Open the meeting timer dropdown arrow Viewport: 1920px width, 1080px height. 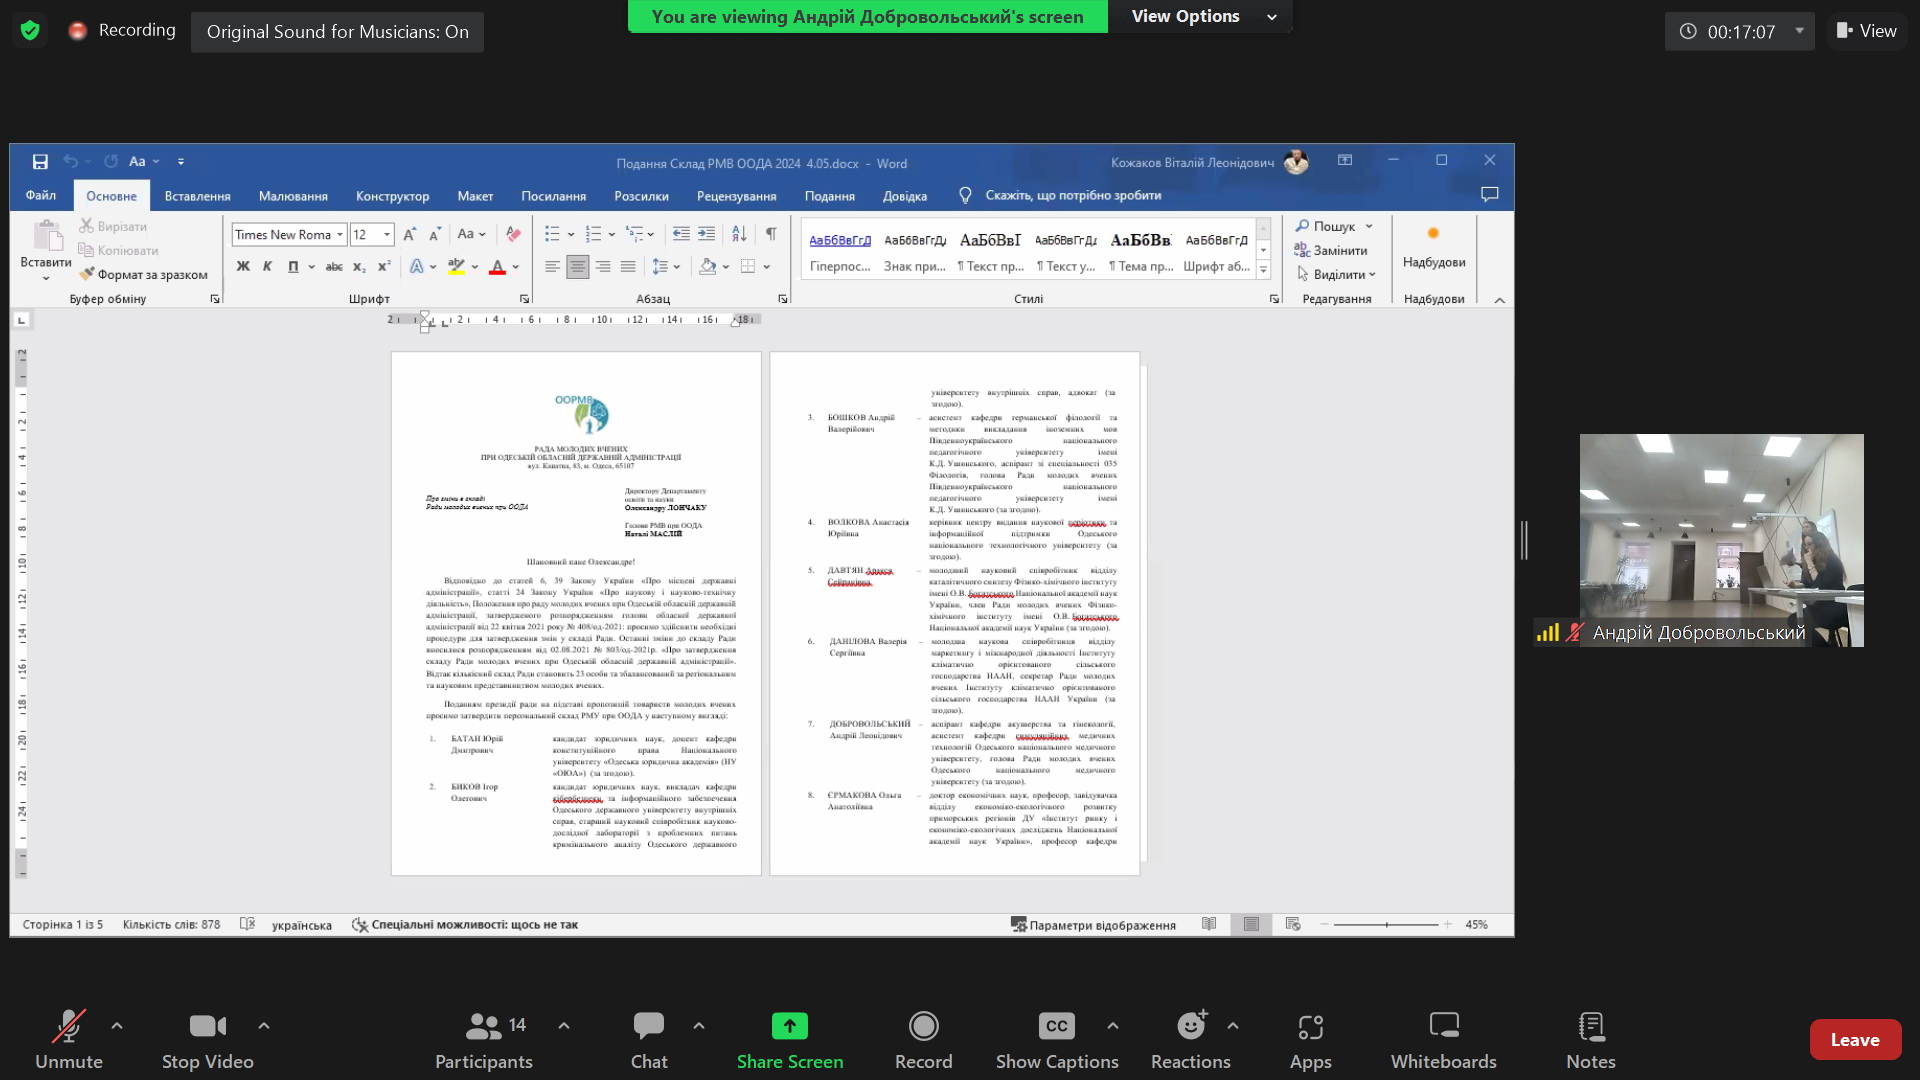tap(1799, 31)
